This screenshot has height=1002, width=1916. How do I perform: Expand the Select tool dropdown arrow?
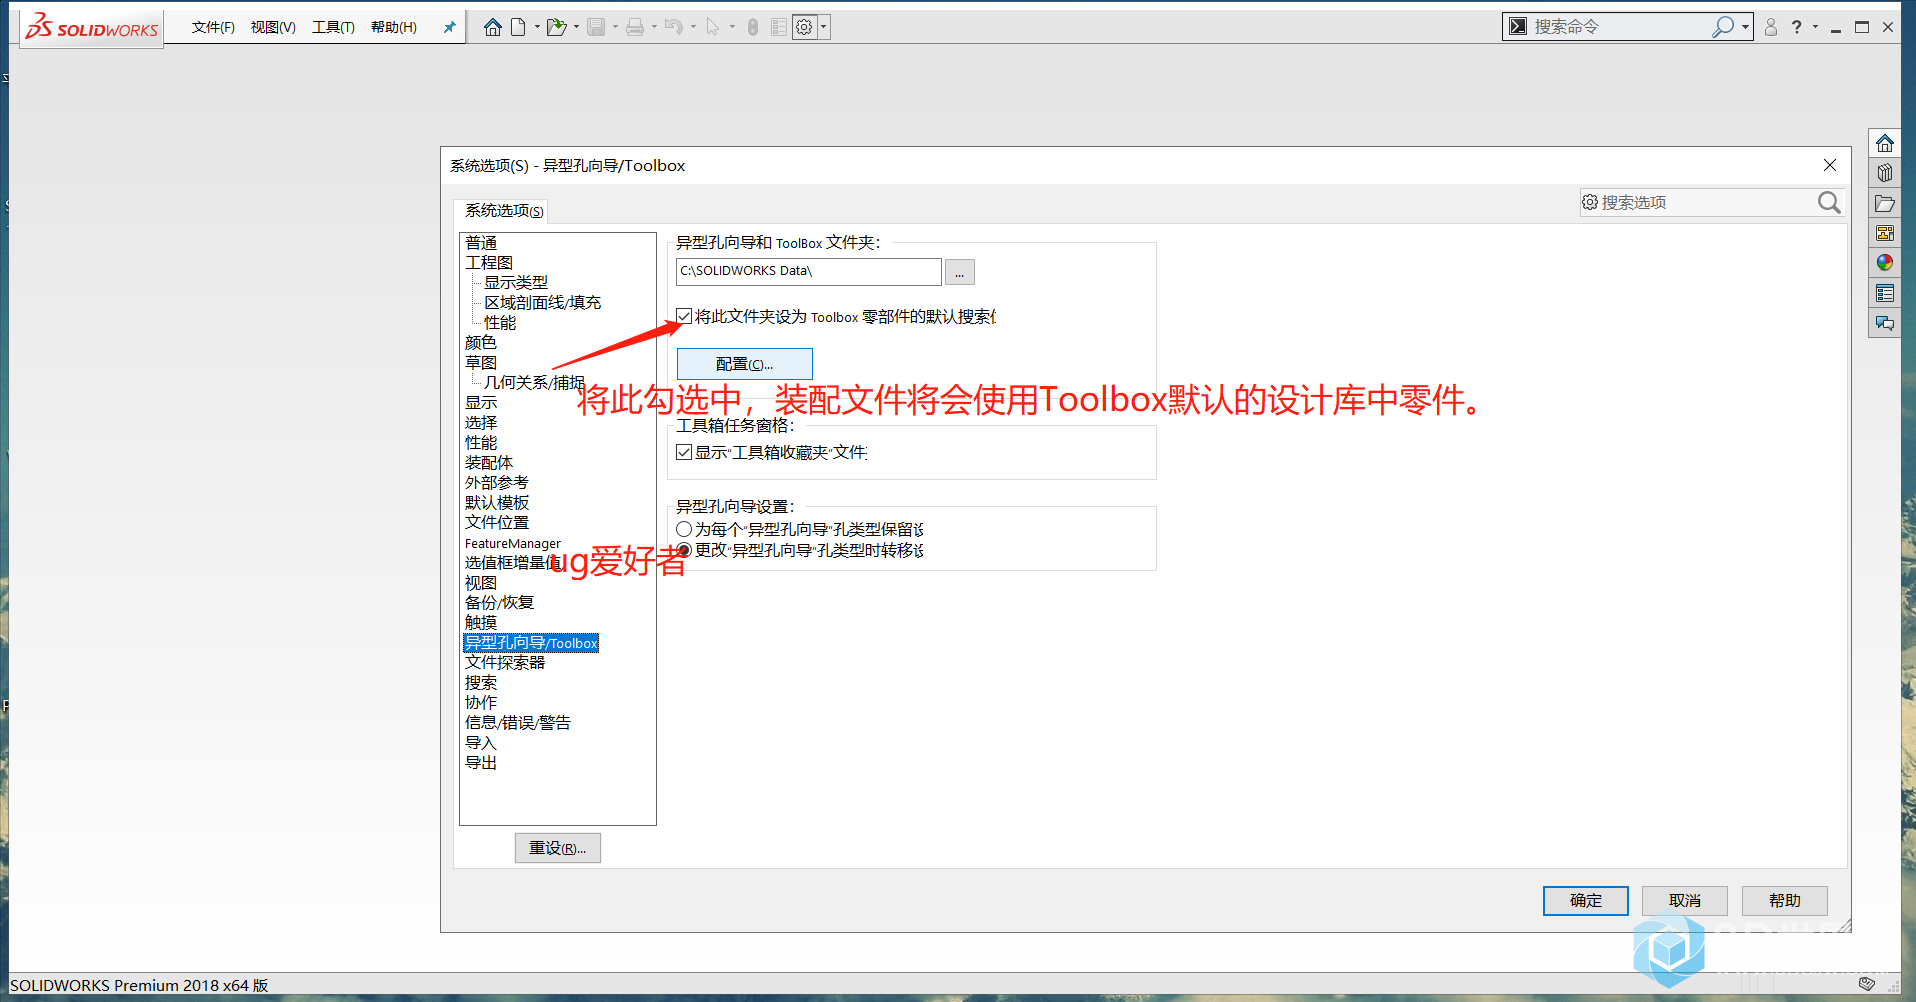(732, 27)
